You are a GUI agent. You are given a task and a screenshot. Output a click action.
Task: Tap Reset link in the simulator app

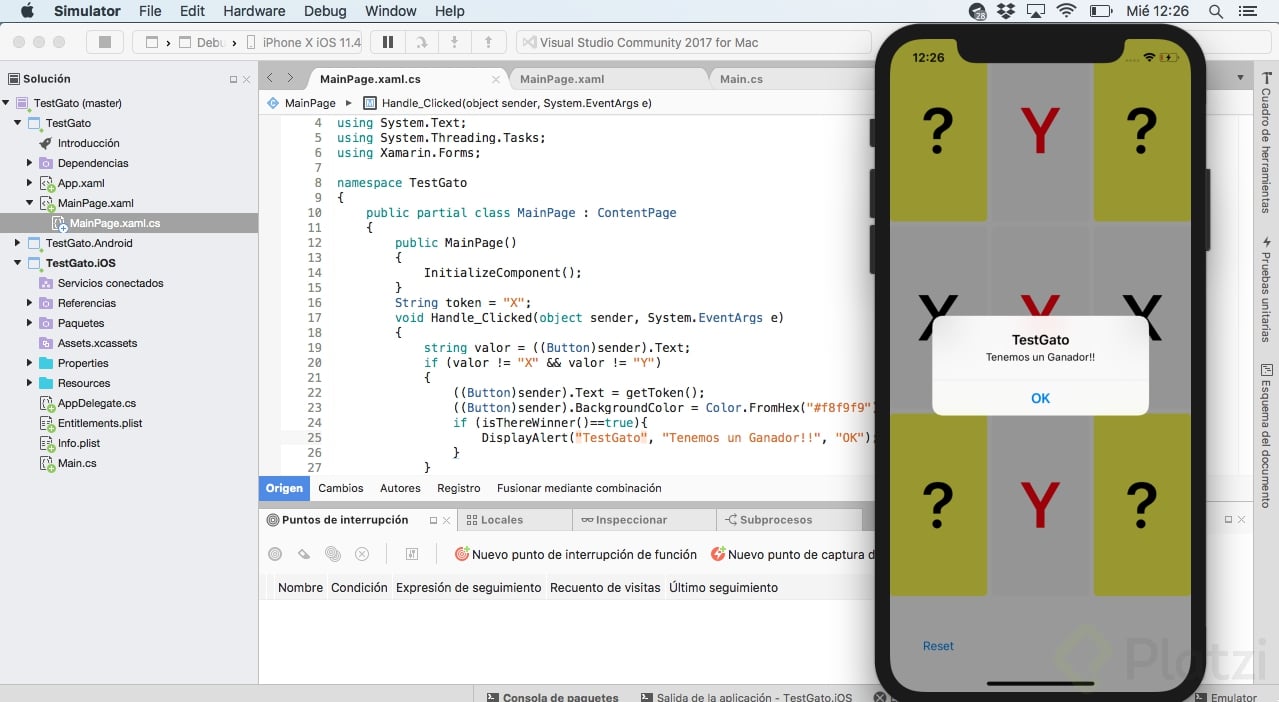(x=938, y=646)
